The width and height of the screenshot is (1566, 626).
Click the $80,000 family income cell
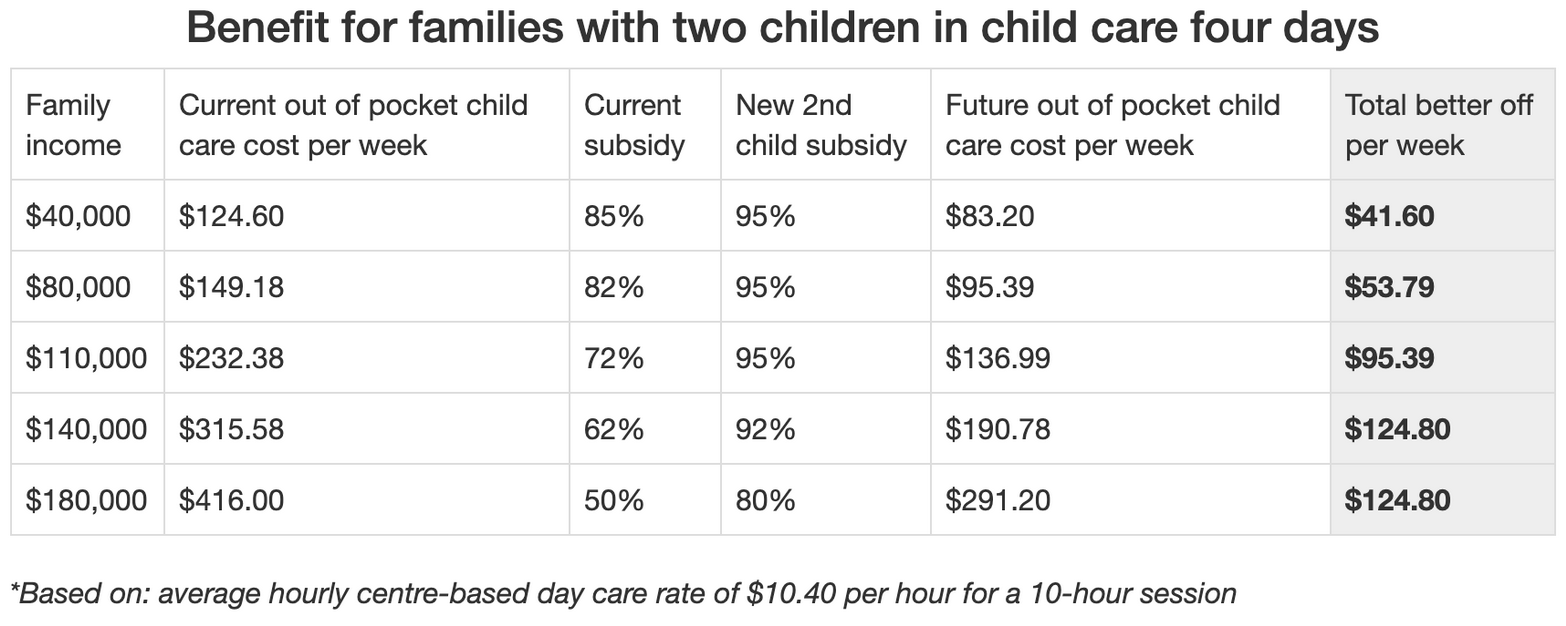[x=78, y=287]
